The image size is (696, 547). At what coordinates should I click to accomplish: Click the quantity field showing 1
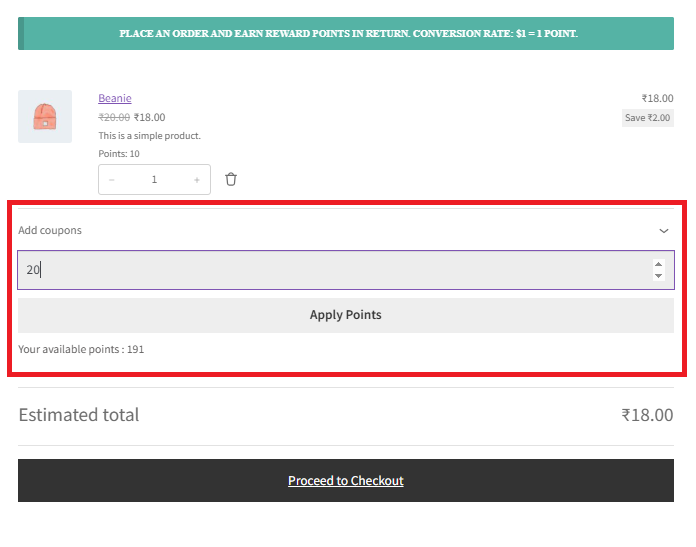click(154, 180)
